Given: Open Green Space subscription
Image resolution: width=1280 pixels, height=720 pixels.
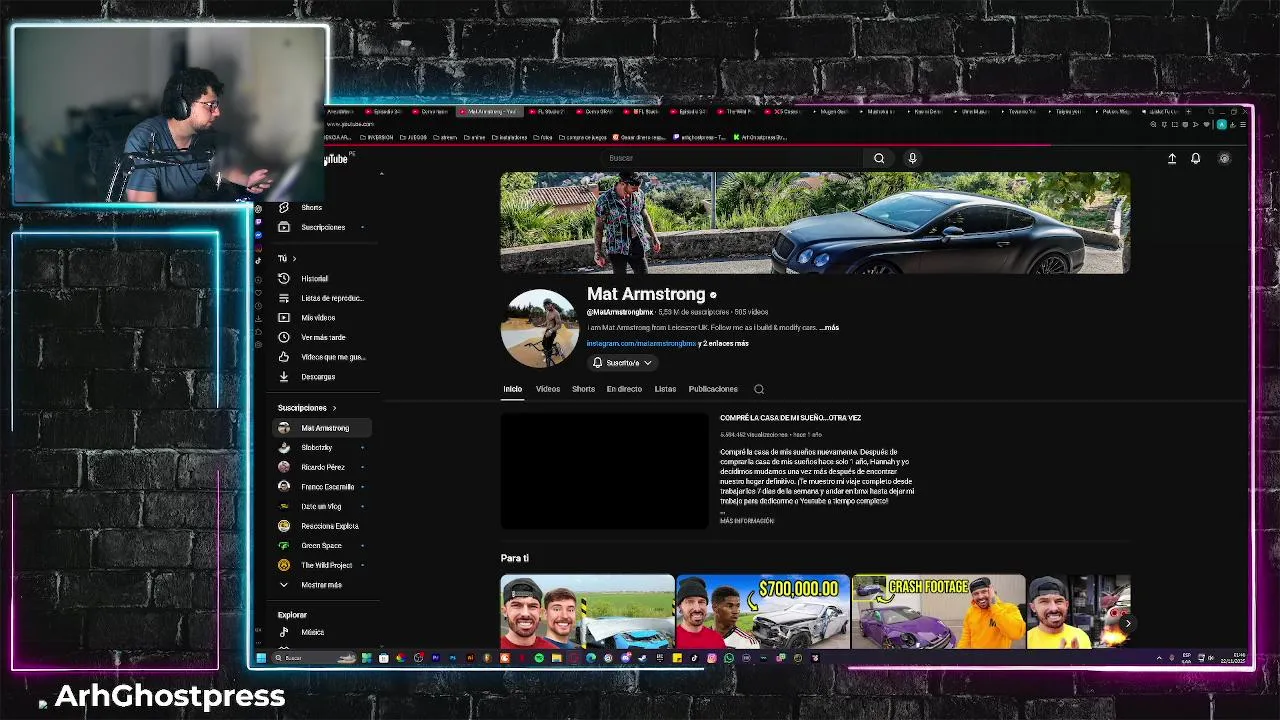Looking at the screenshot, I should [322, 545].
